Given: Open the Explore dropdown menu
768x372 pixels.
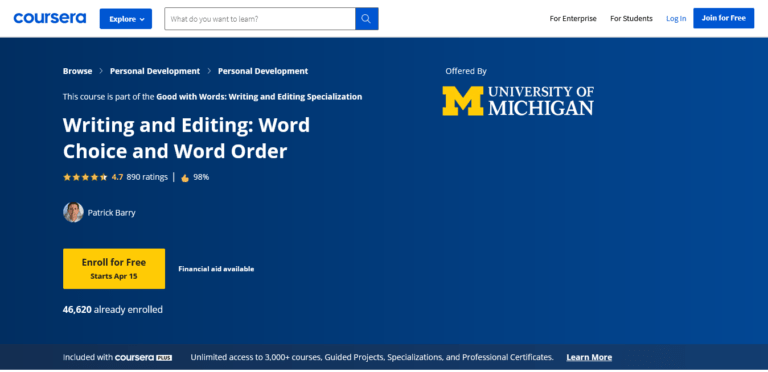Looking at the screenshot, I should [126, 19].
